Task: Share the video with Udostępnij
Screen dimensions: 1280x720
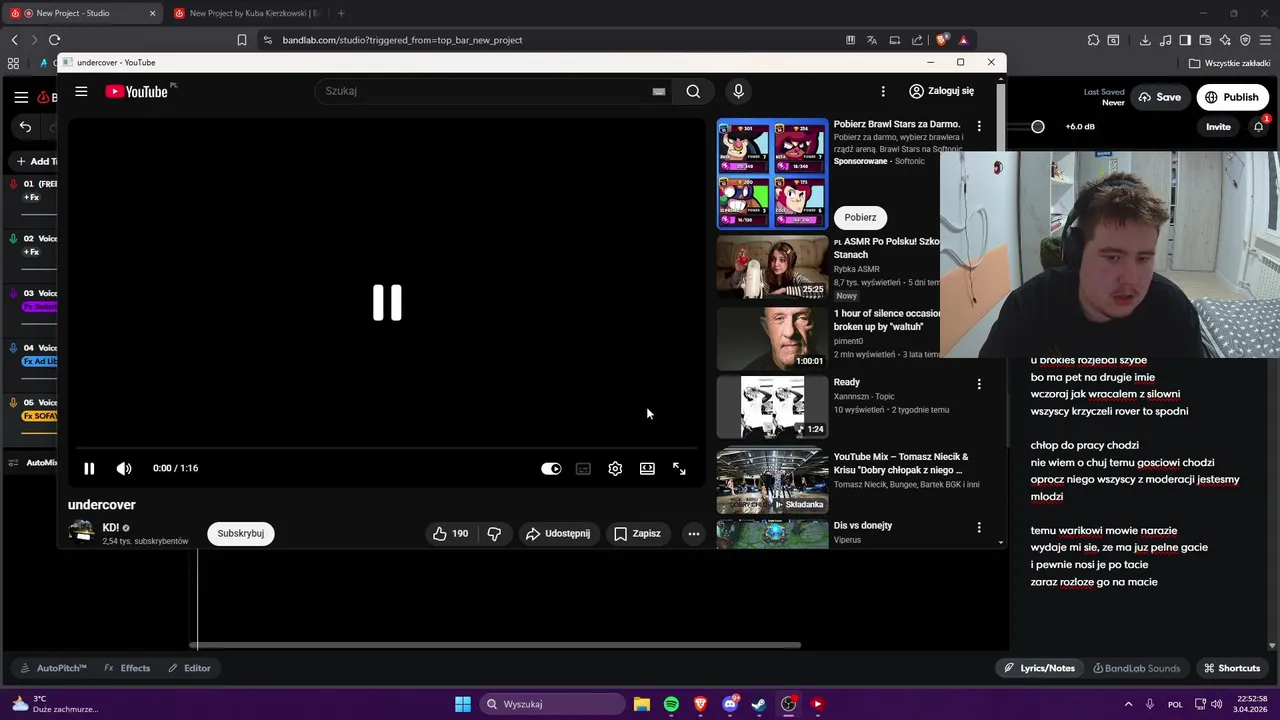Action: point(559,533)
